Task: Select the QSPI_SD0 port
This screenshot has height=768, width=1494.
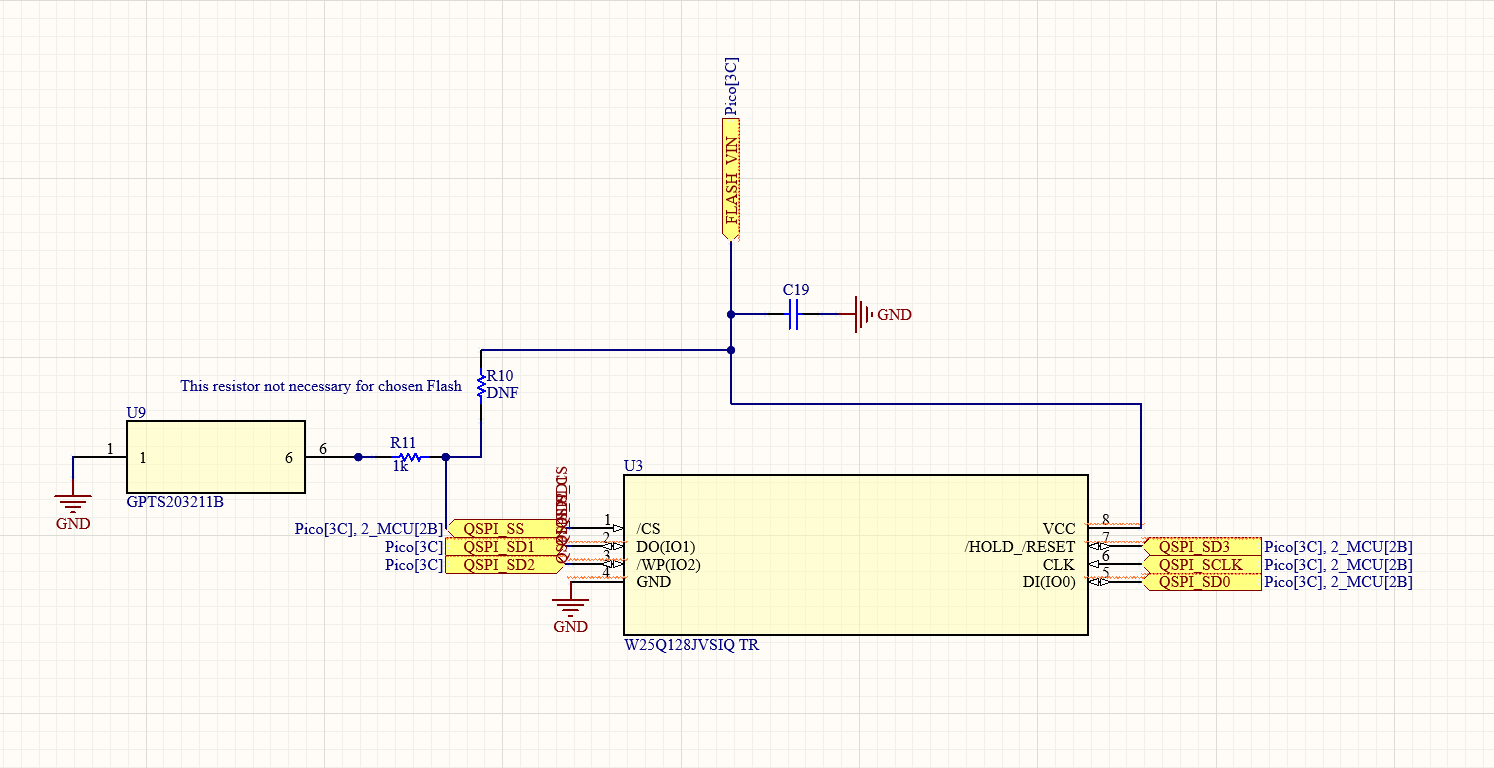Action: (1202, 583)
